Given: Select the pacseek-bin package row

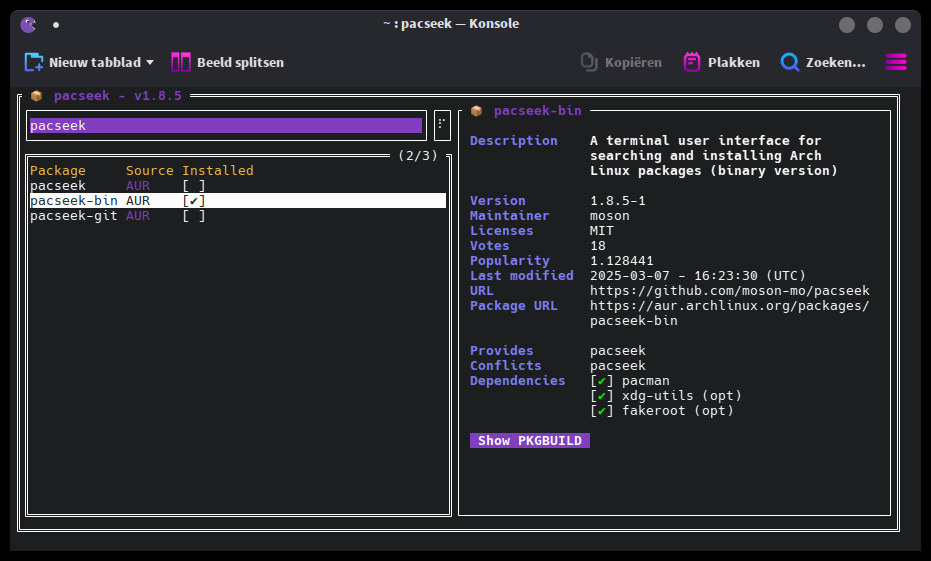Looking at the screenshot, I should click(x=238, y=201).
